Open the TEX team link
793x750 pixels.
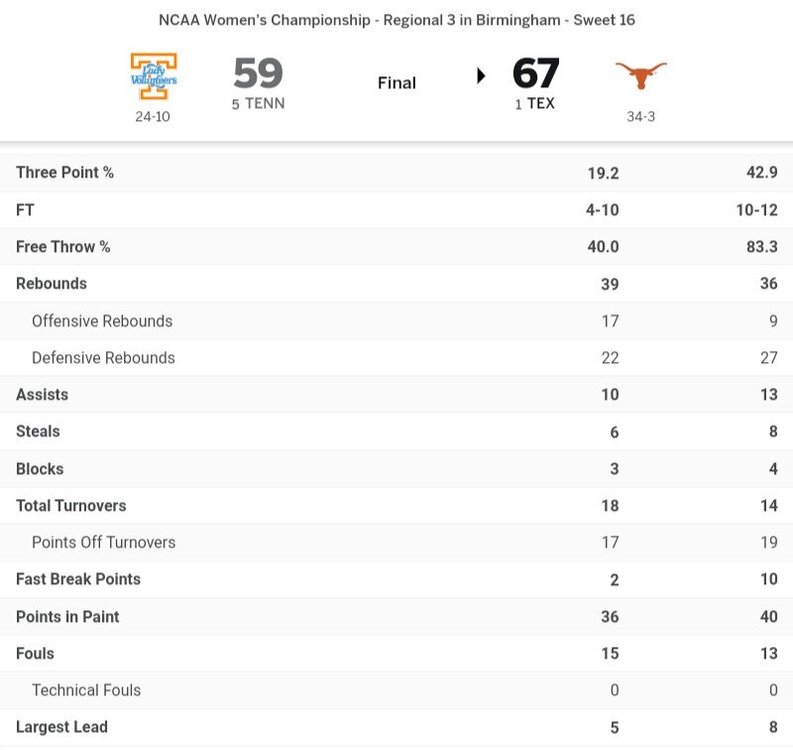[x=541, y=104]
